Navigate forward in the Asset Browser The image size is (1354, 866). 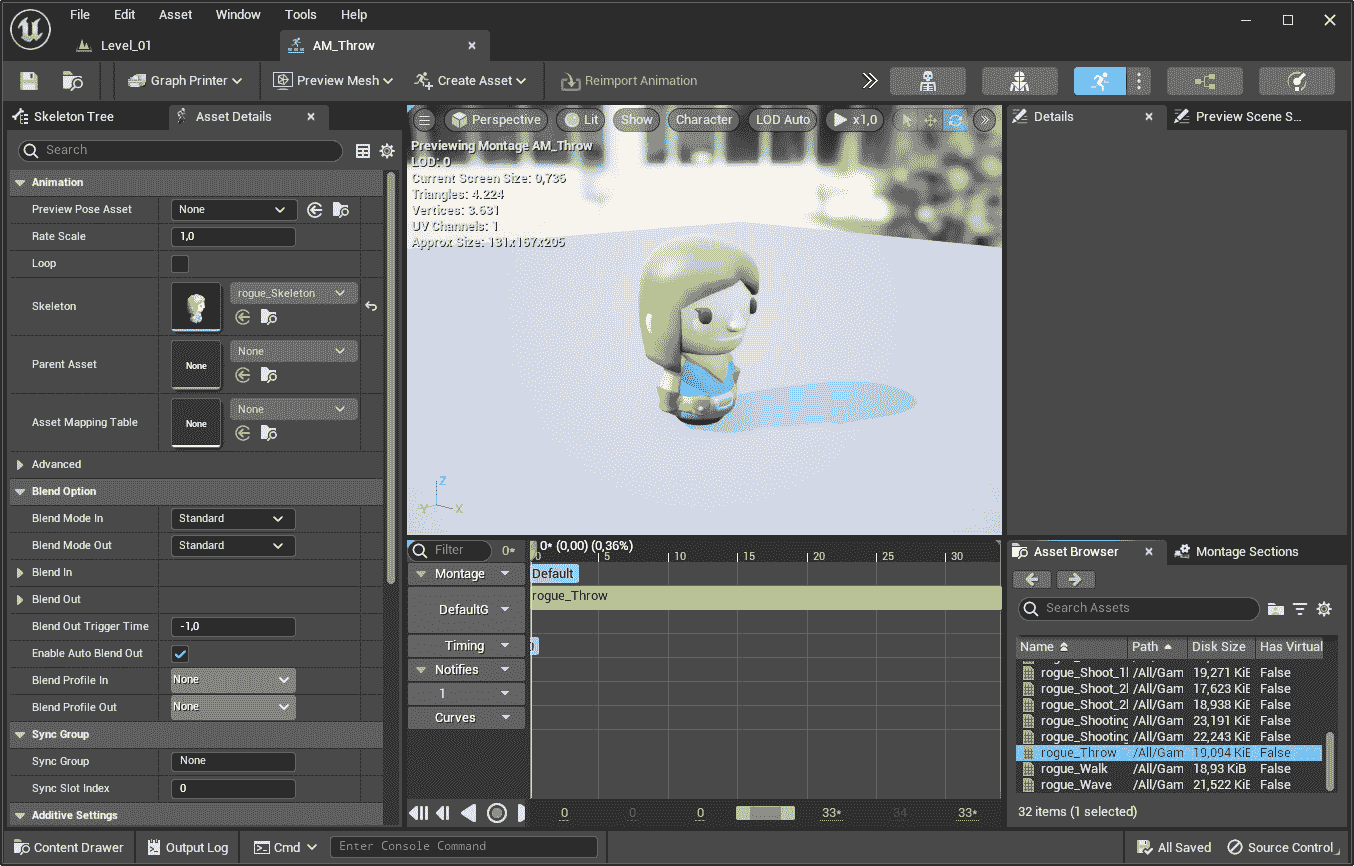point(1076,580)
